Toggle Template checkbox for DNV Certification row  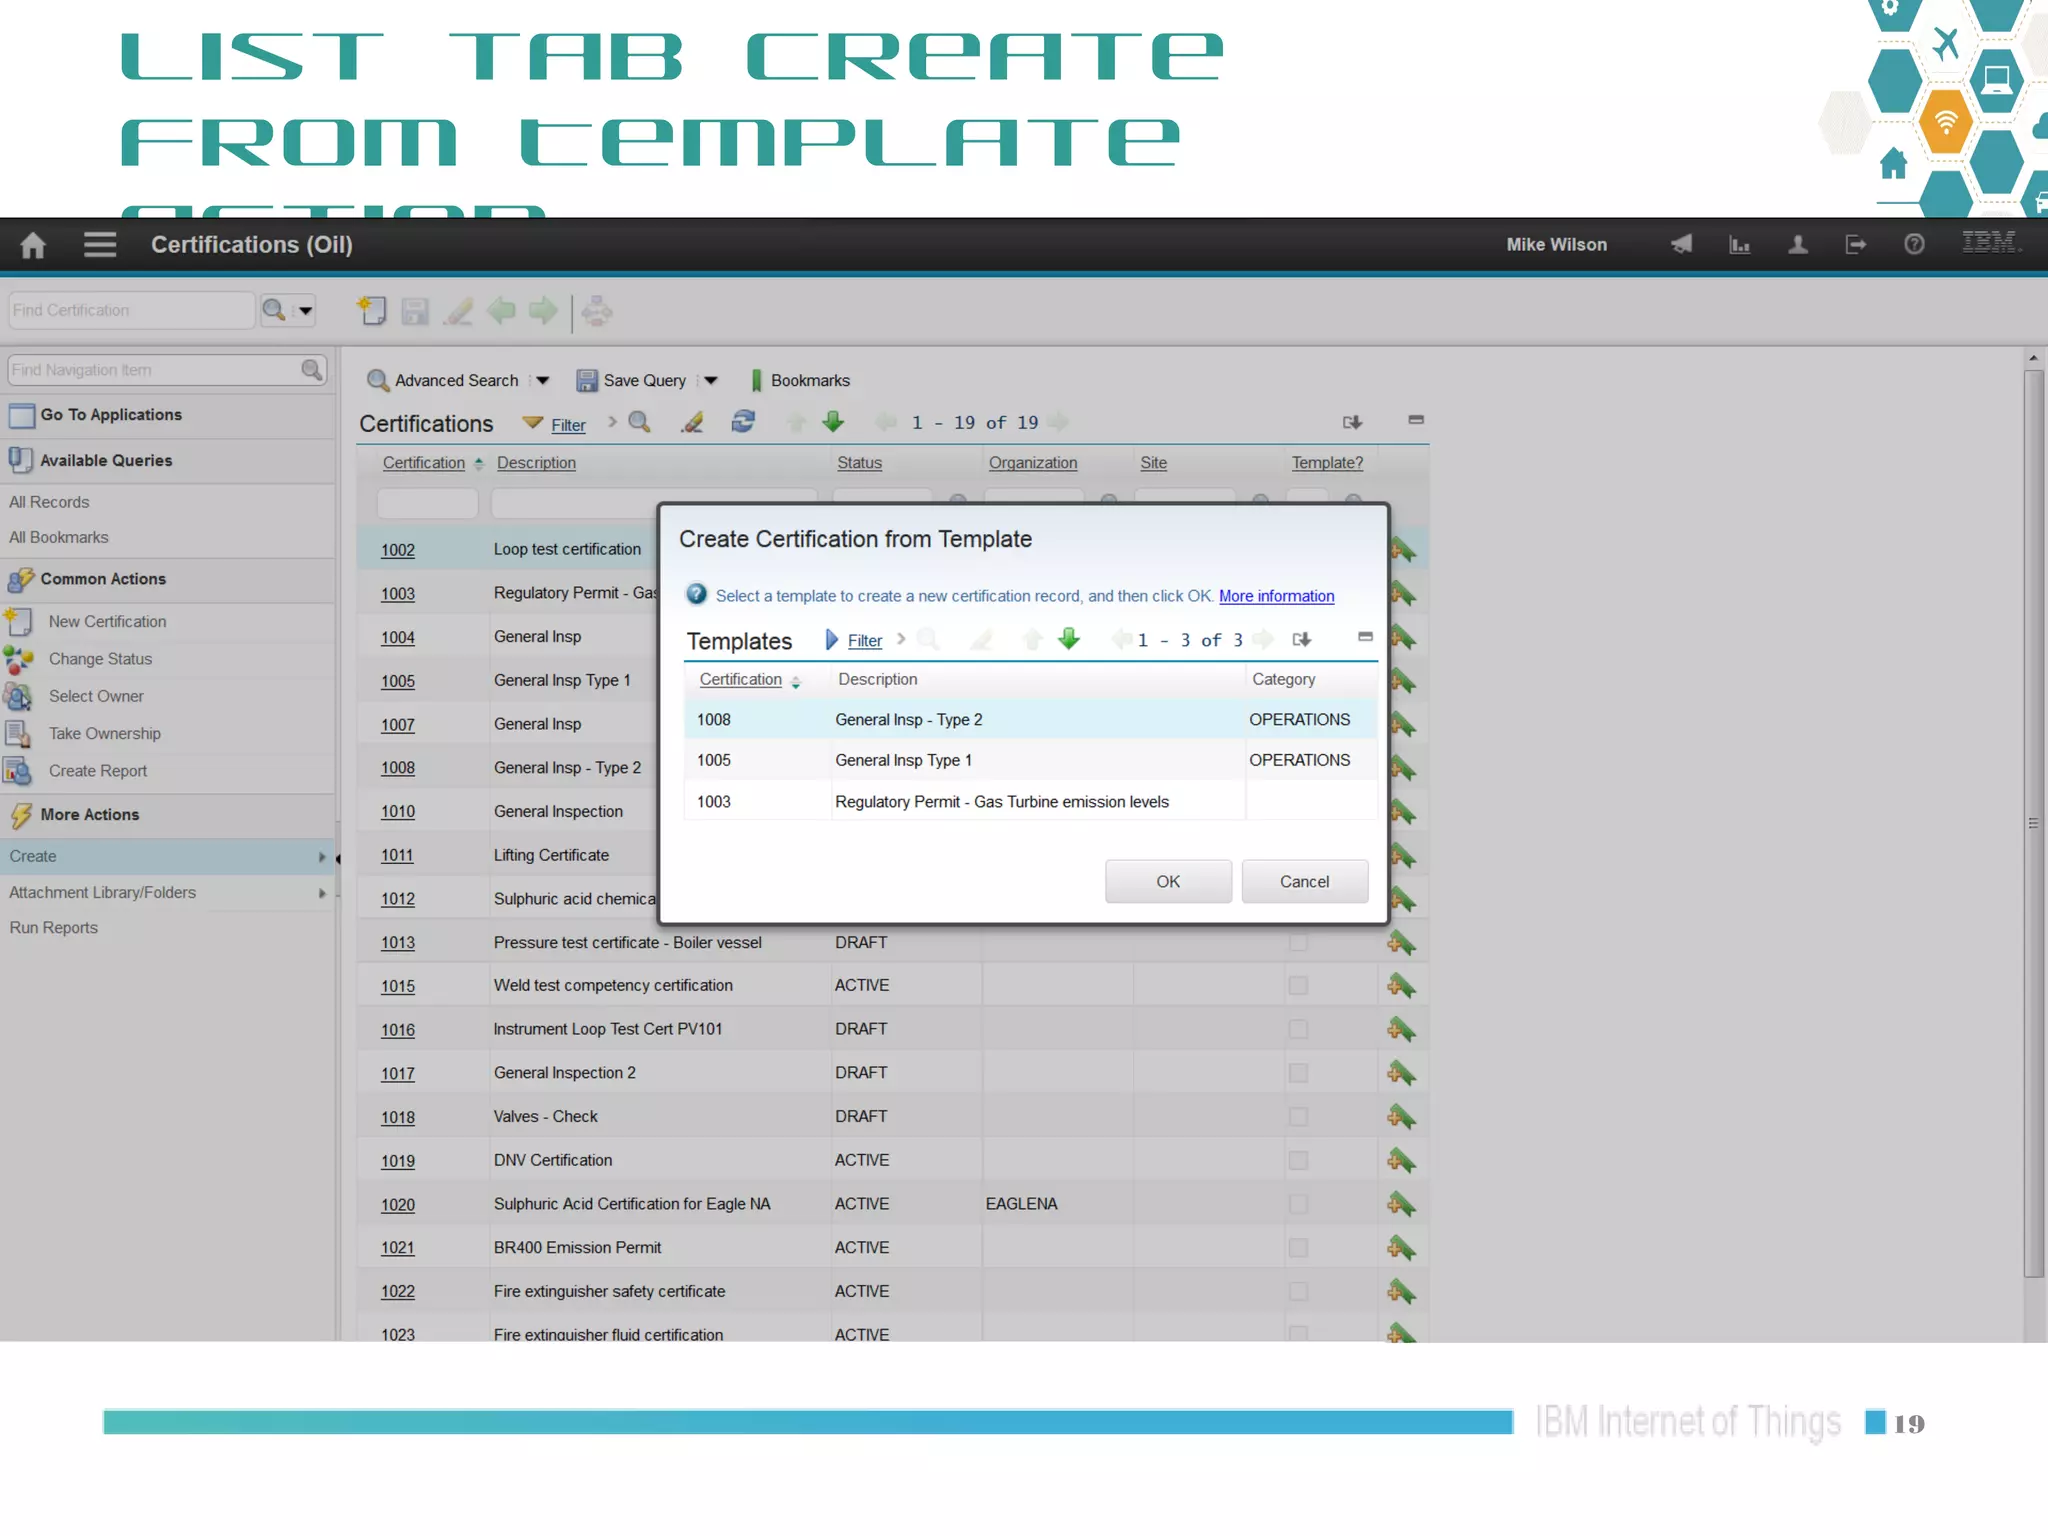tap(1298, 1161)
